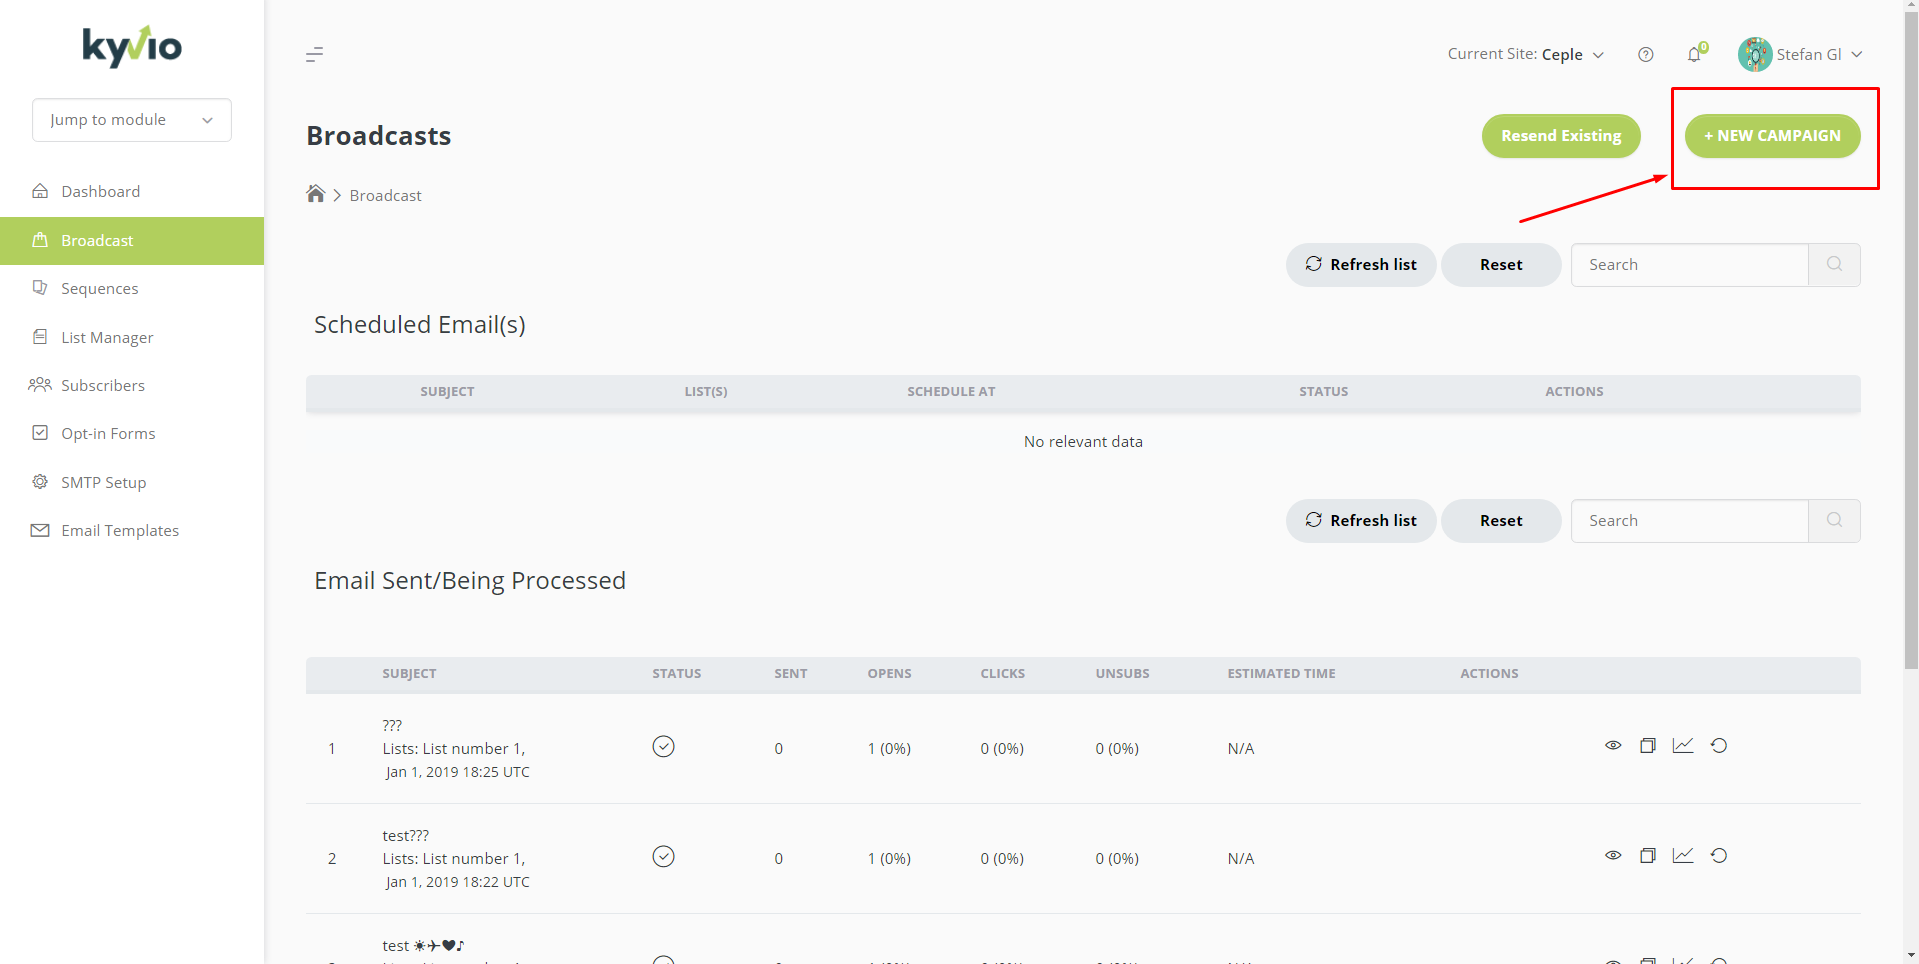Open Opt-in Forms in the sidebar

132,434
